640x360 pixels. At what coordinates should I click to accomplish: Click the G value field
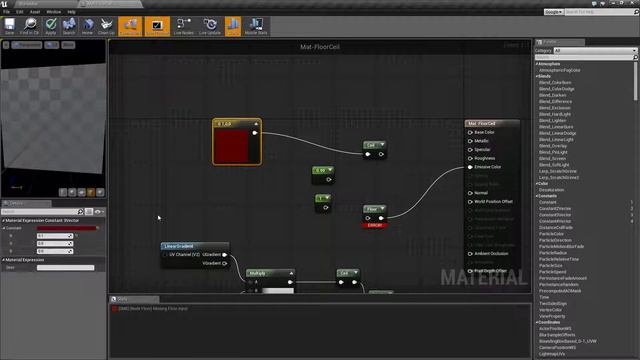(x=55, y=244)
